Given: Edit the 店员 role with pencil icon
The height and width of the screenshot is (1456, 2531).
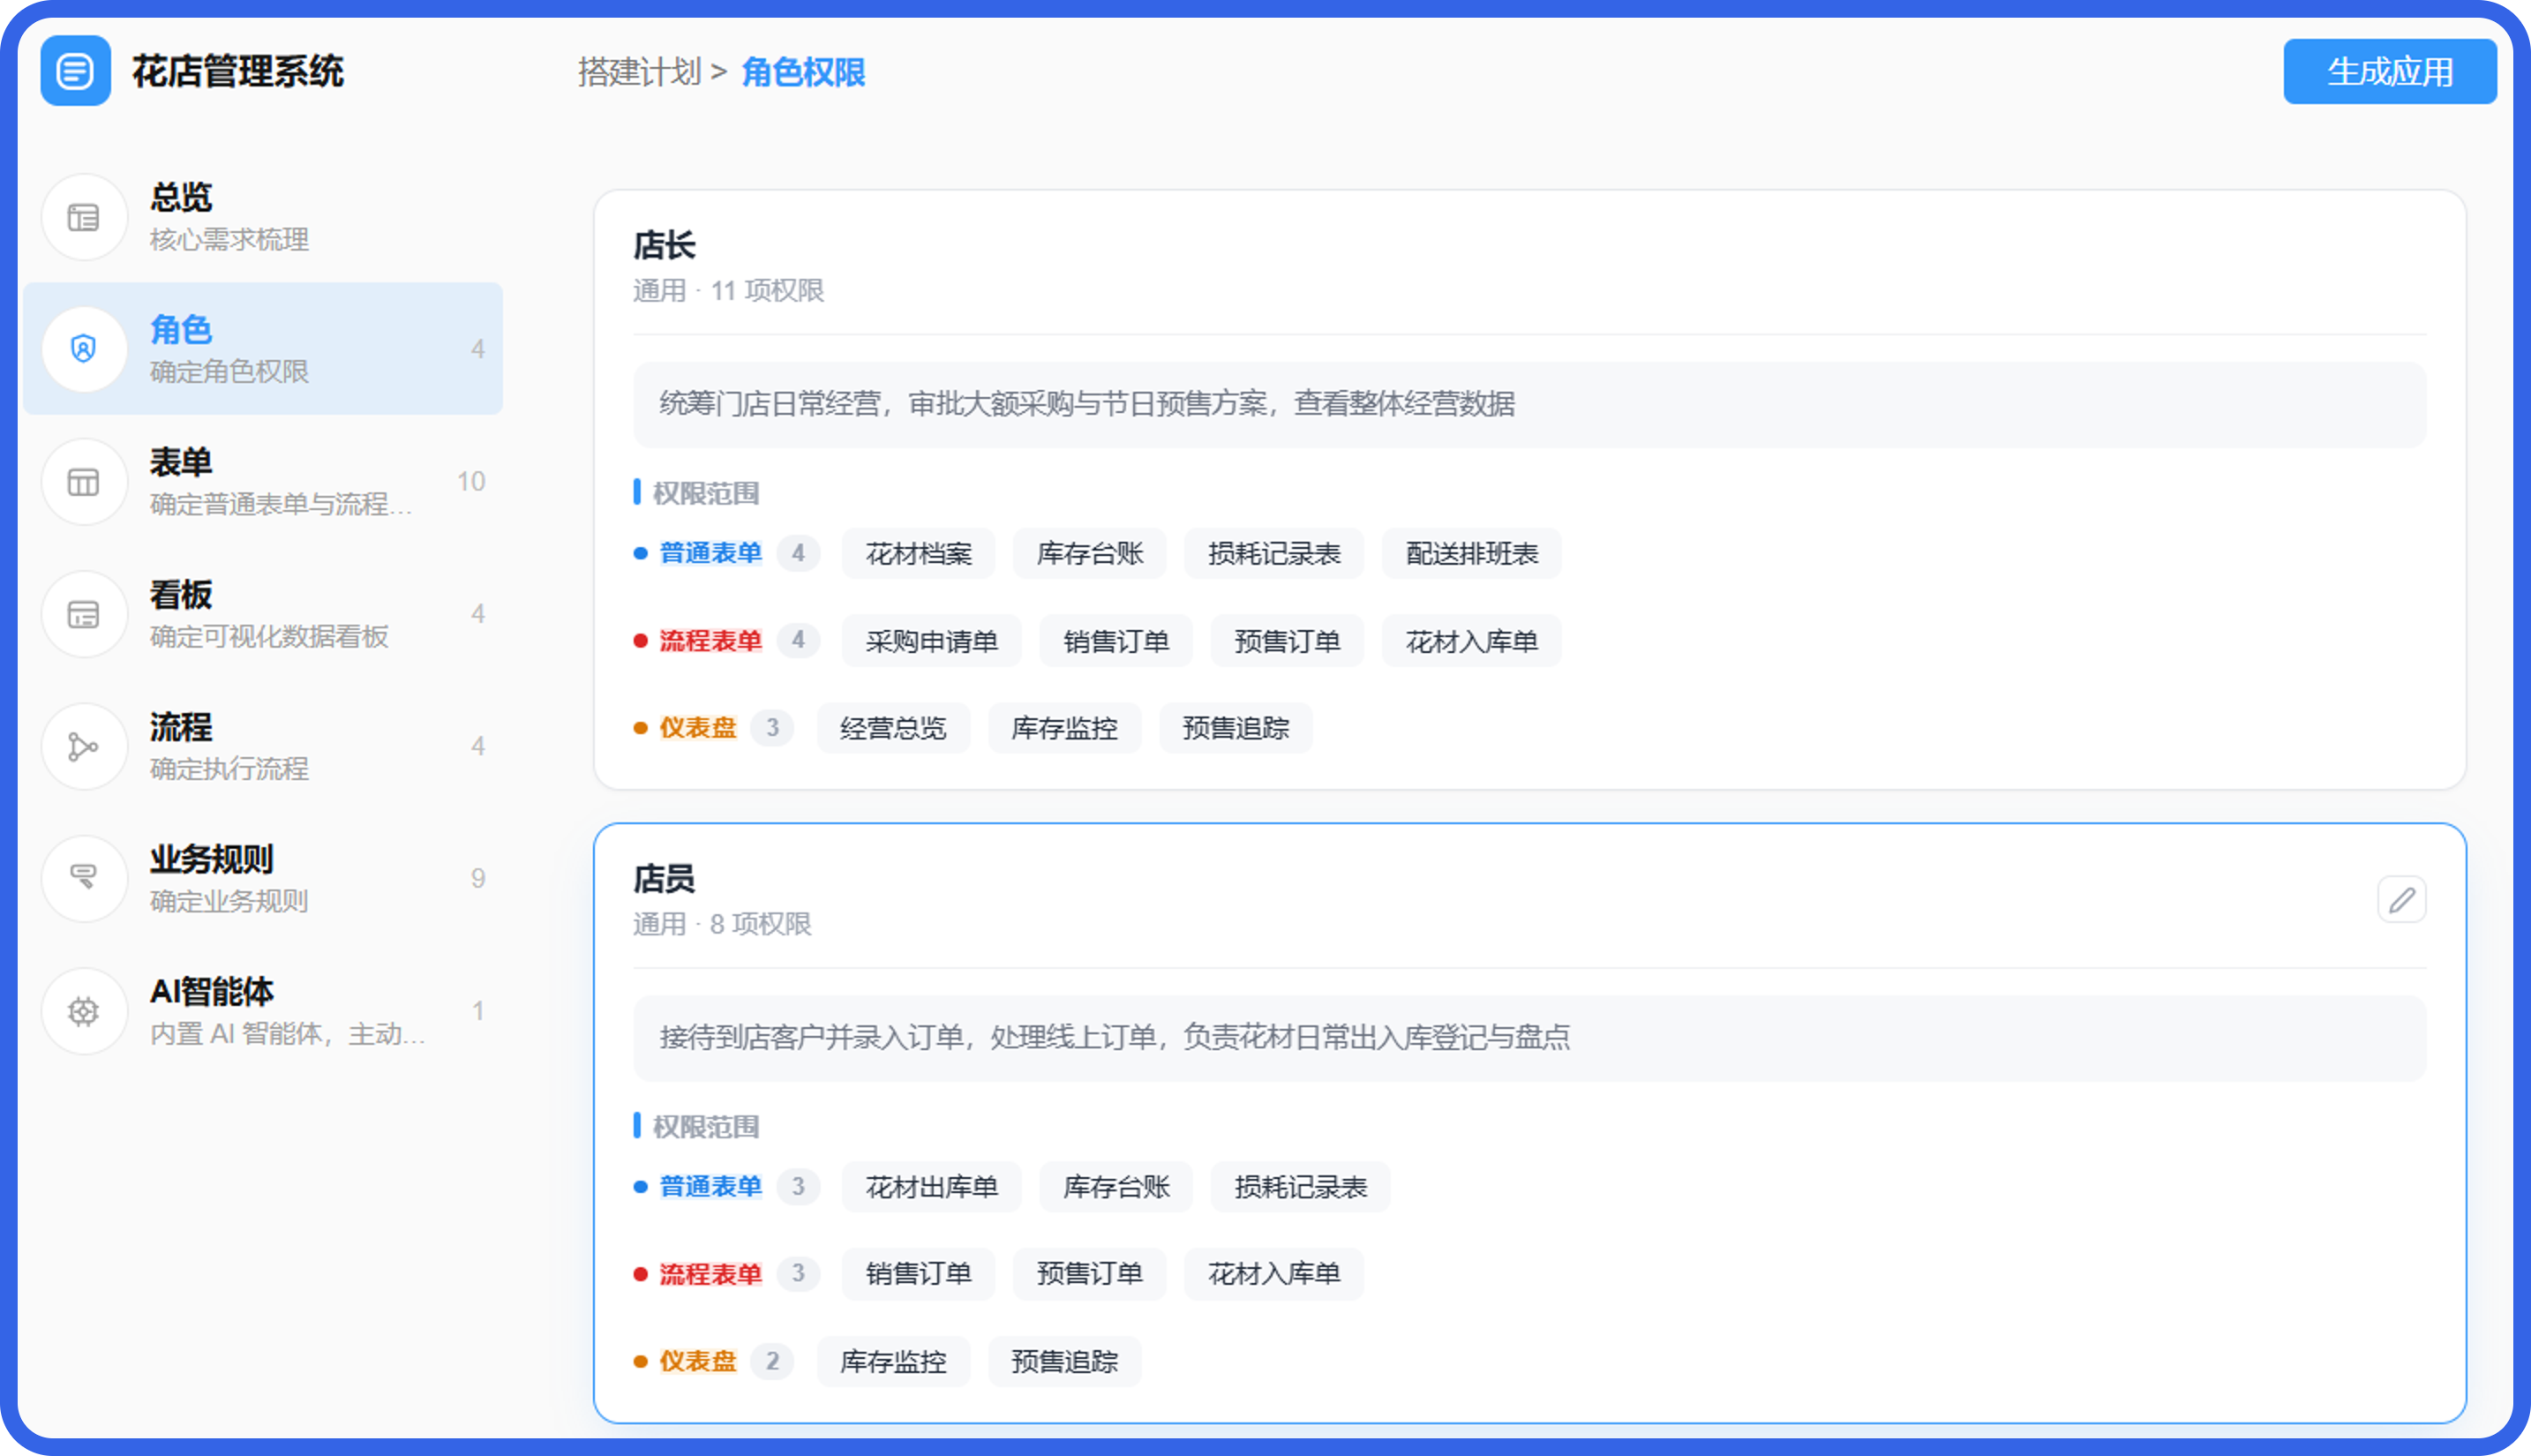Looking at the screenshot, I should click(2402, 901).
